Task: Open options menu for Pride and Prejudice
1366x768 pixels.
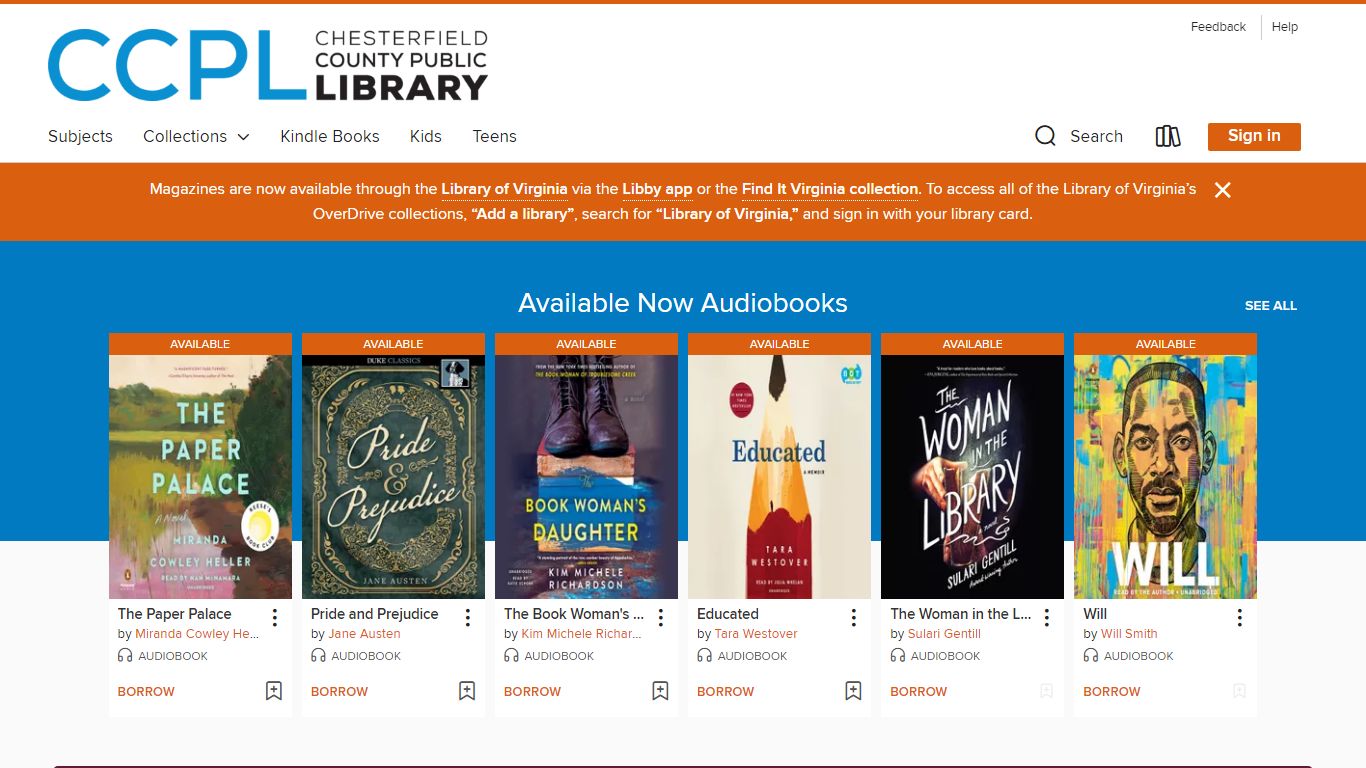Action: (467, 618)
